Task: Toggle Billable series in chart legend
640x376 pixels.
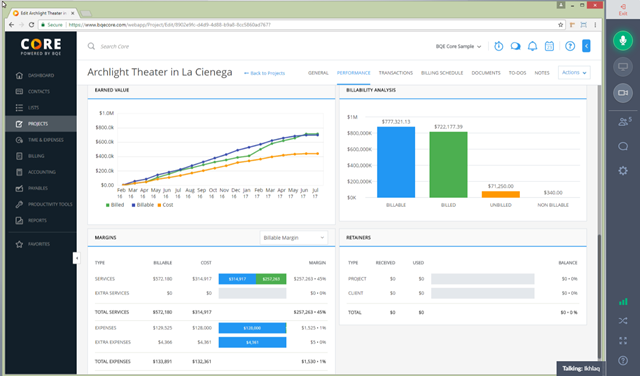Action: pos(142,205)
